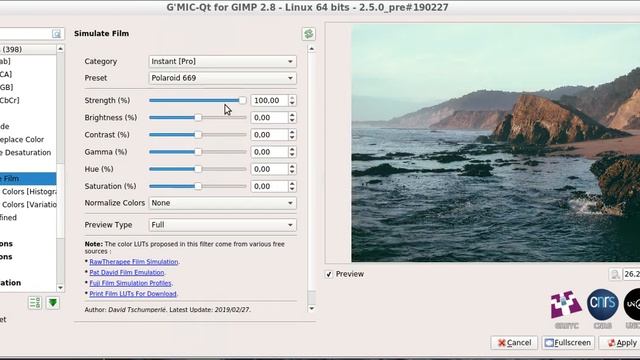Image resolution: width=640 pixels, height=360 pixels.
Task: Click the Gamma slider handle
Action: (198, 152)
